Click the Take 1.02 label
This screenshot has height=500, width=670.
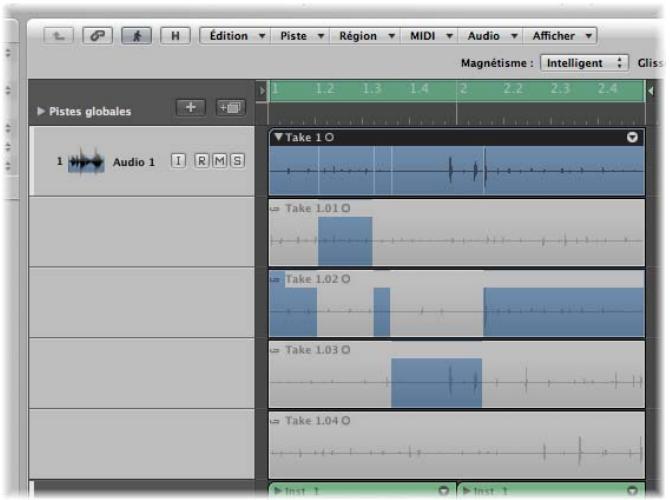click(x=312, y=279)
